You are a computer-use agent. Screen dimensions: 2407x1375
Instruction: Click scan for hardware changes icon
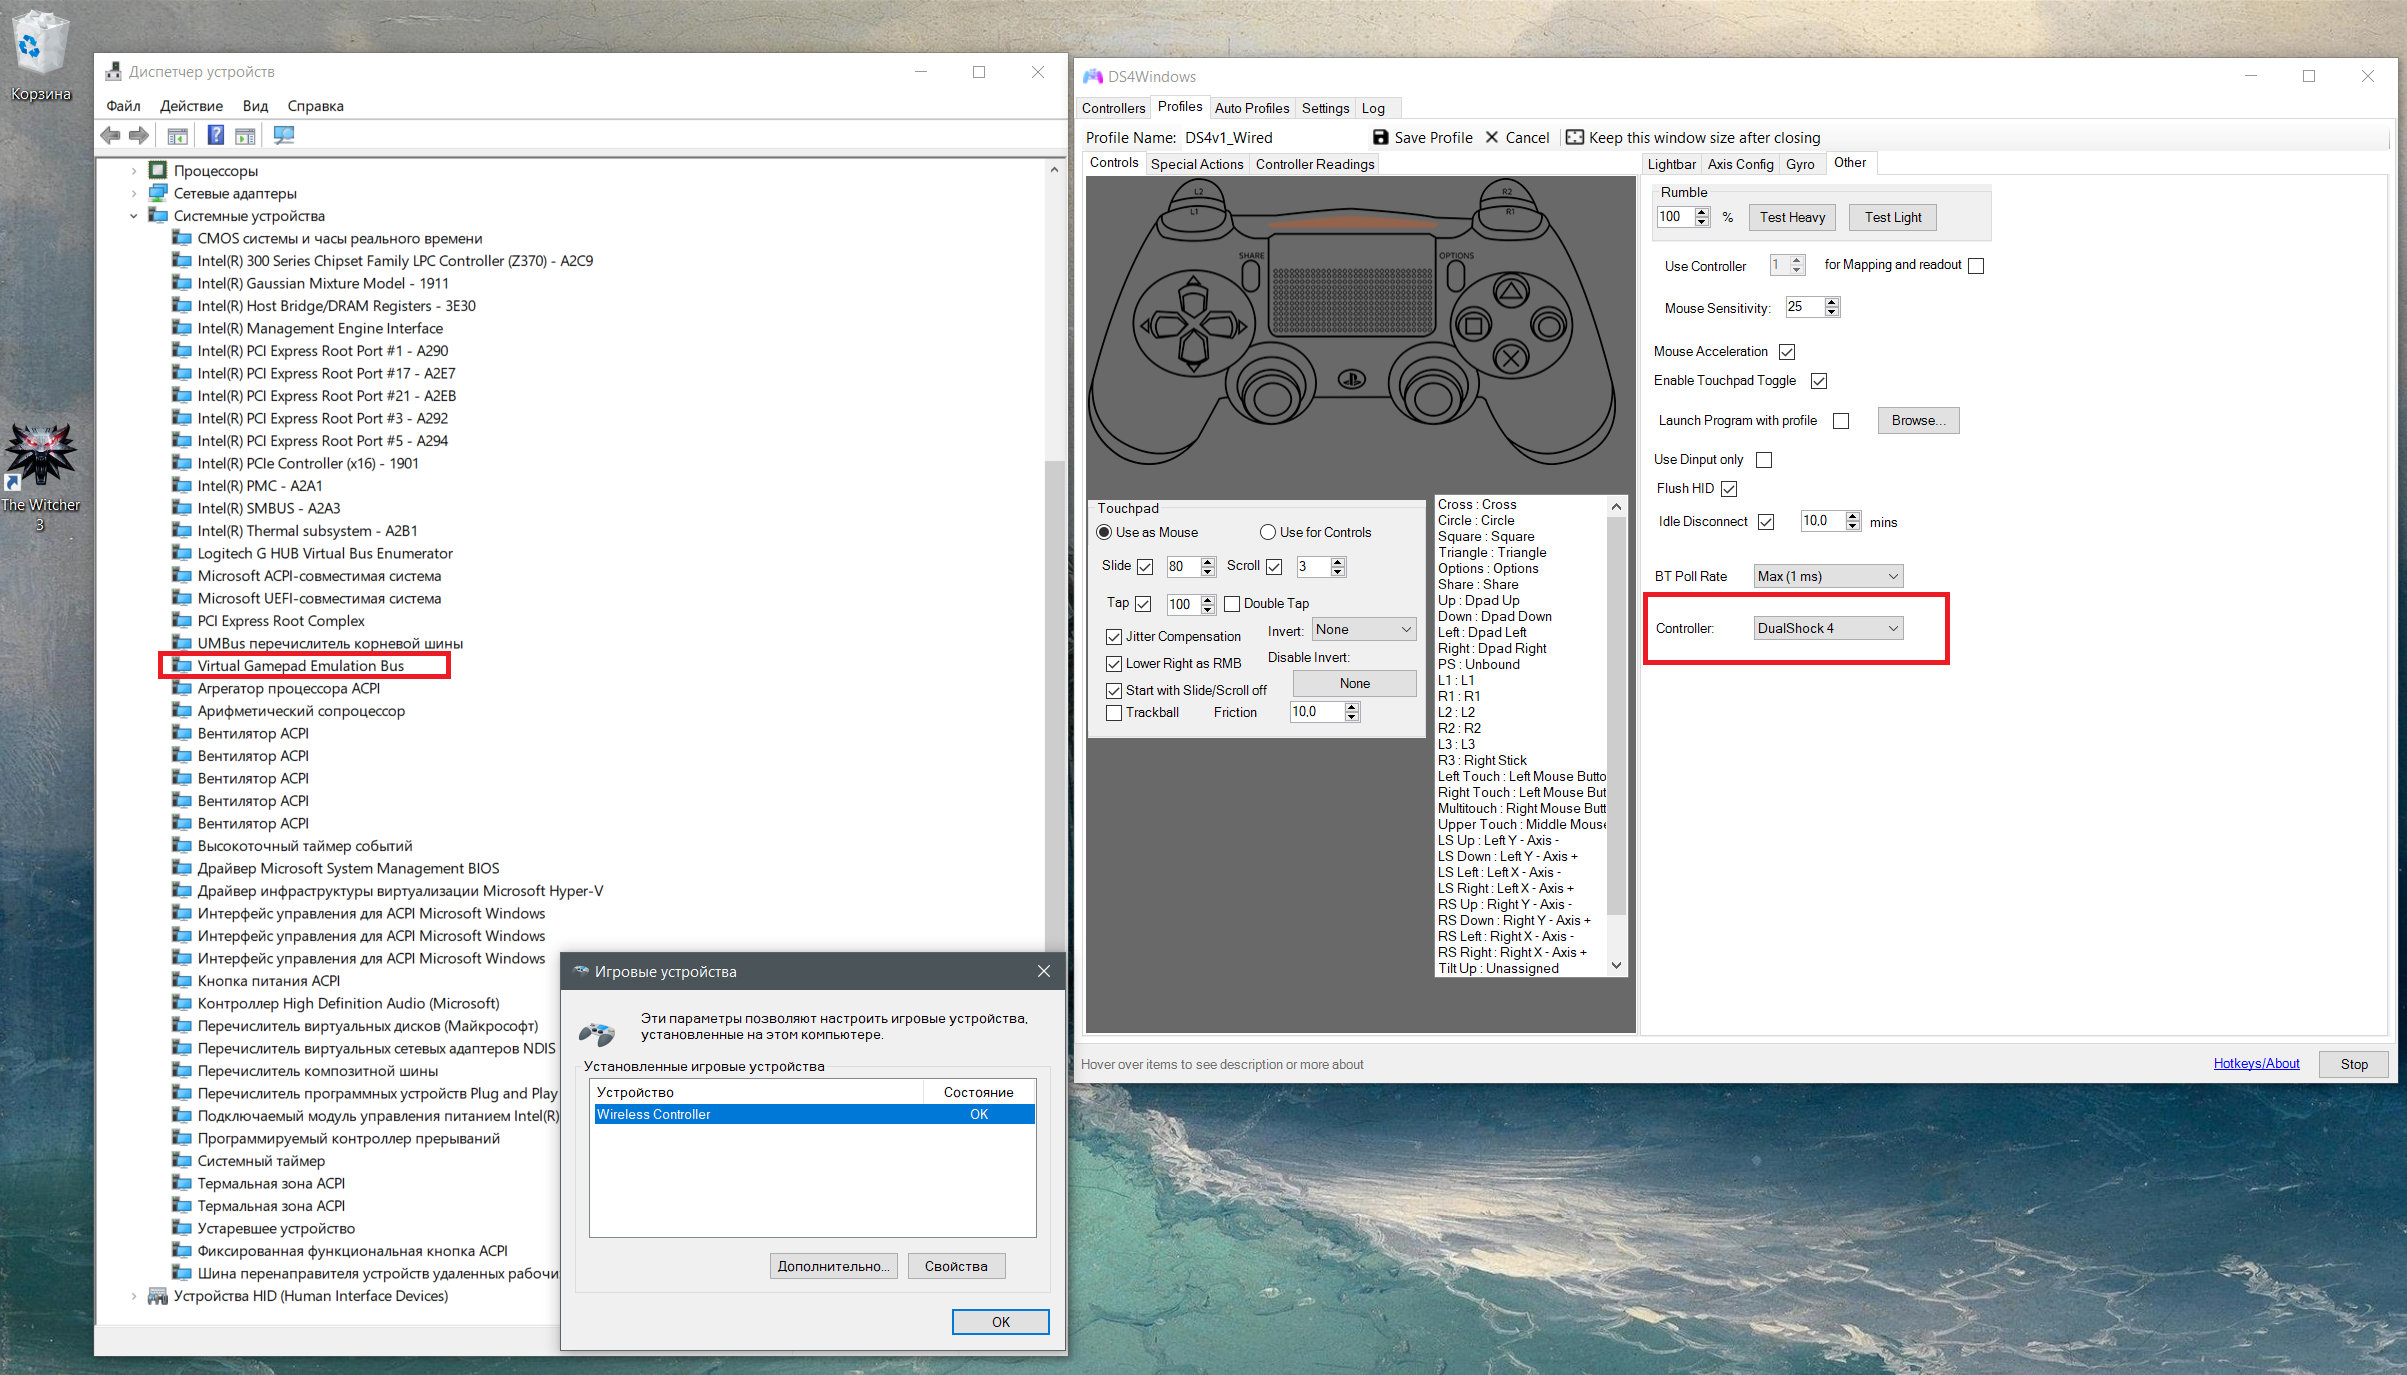284,135
